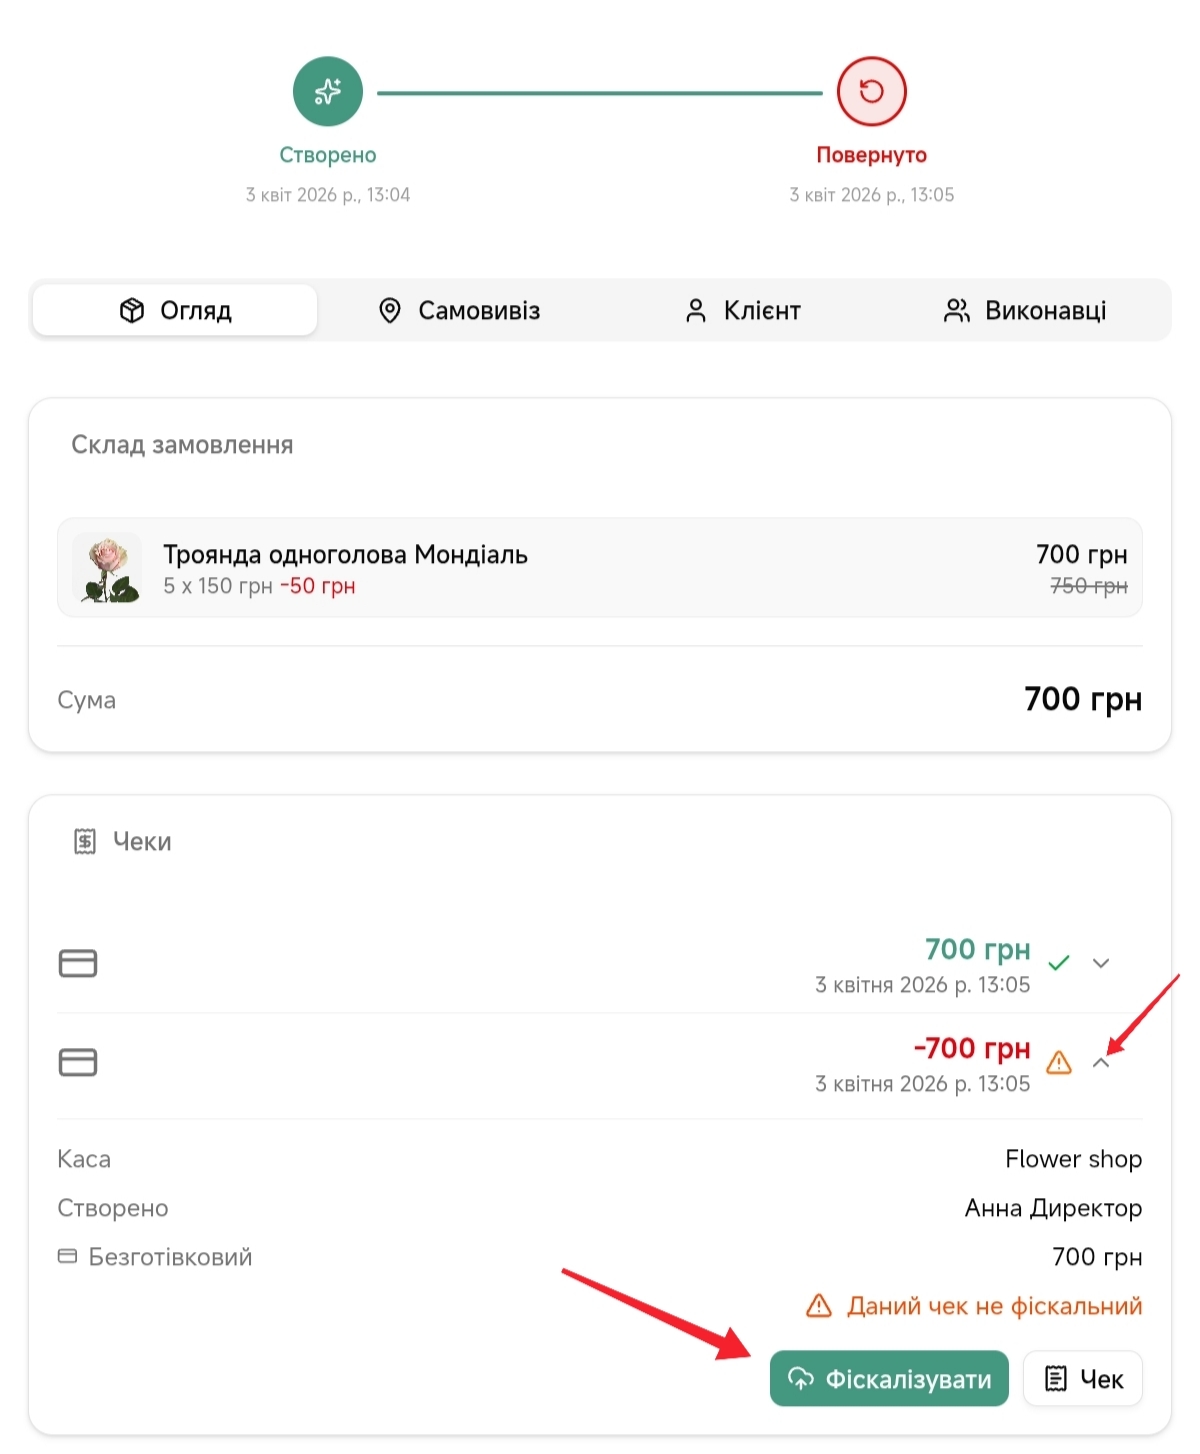Click the green Створено status icon
The image size is (1200, 1454).
click(x=327, y=92)
